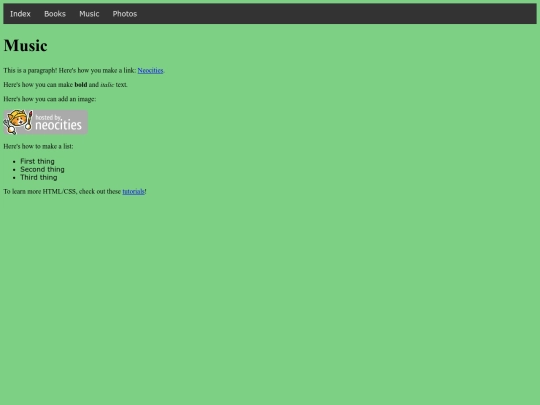Click the text 'Here's how you can add an image:'
Screen dimensions: 540x405
pyautogui.click(x=50, y=99)
